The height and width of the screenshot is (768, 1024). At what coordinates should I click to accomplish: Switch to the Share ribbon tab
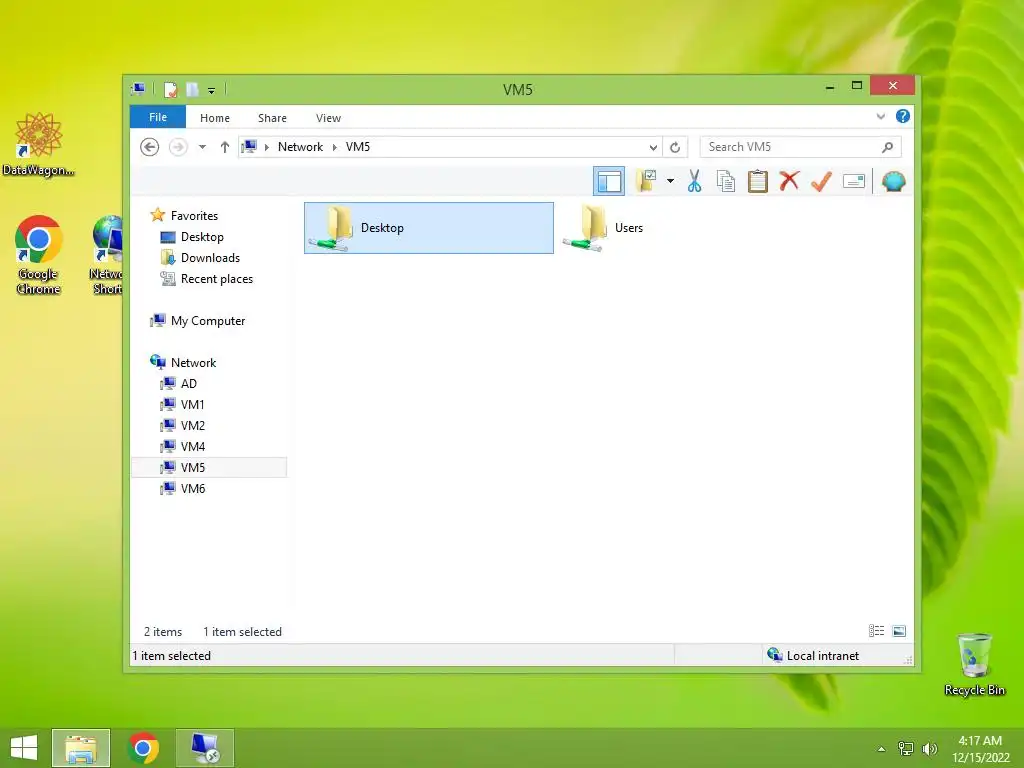(272, 118)
